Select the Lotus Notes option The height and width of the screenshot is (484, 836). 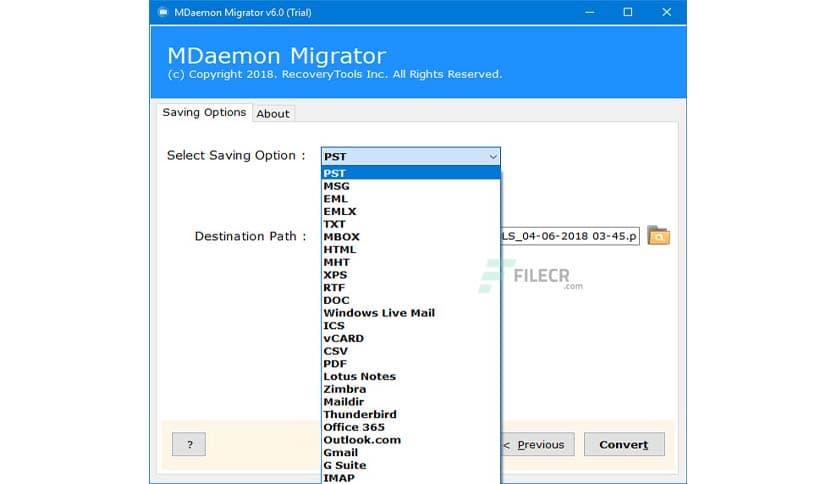click(x=411, y=376)
